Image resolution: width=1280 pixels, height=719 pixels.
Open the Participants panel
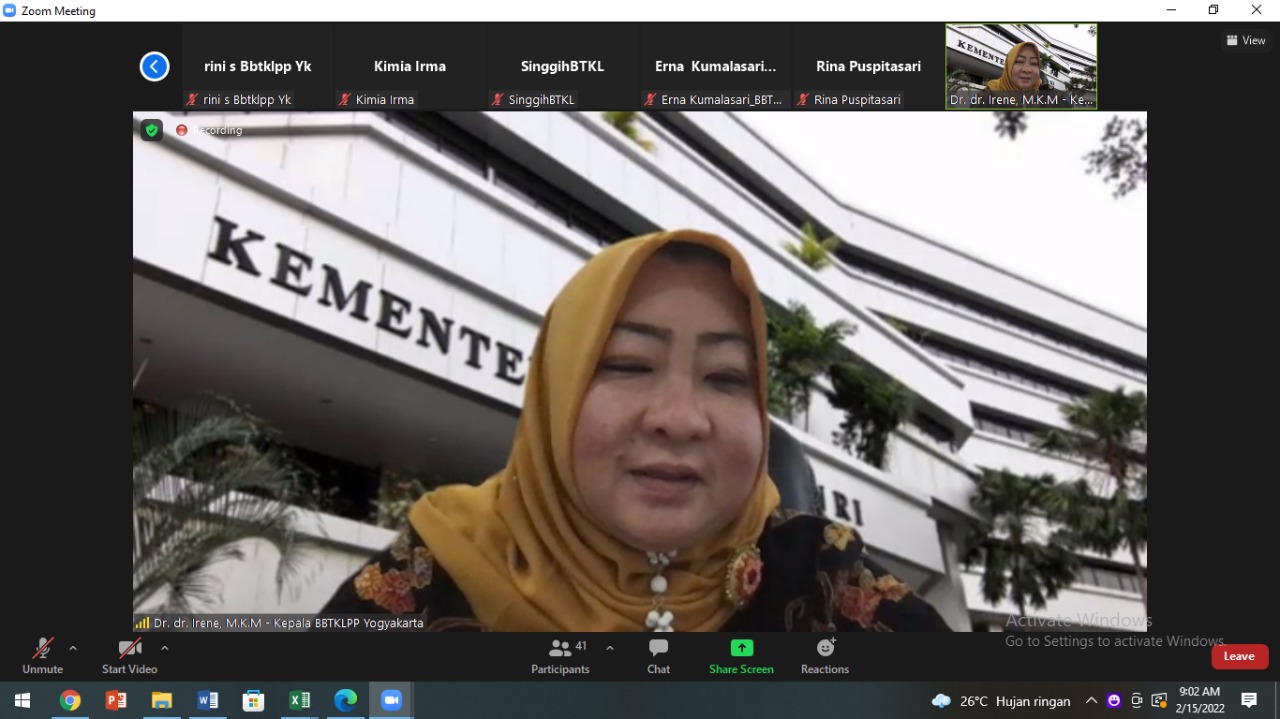click(x=560, y=657)
